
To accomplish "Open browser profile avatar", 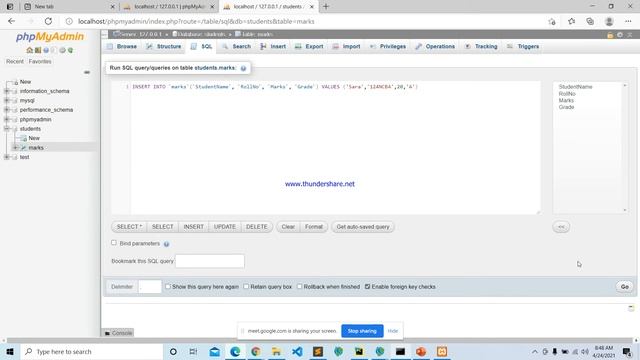I will click(609, 21).
